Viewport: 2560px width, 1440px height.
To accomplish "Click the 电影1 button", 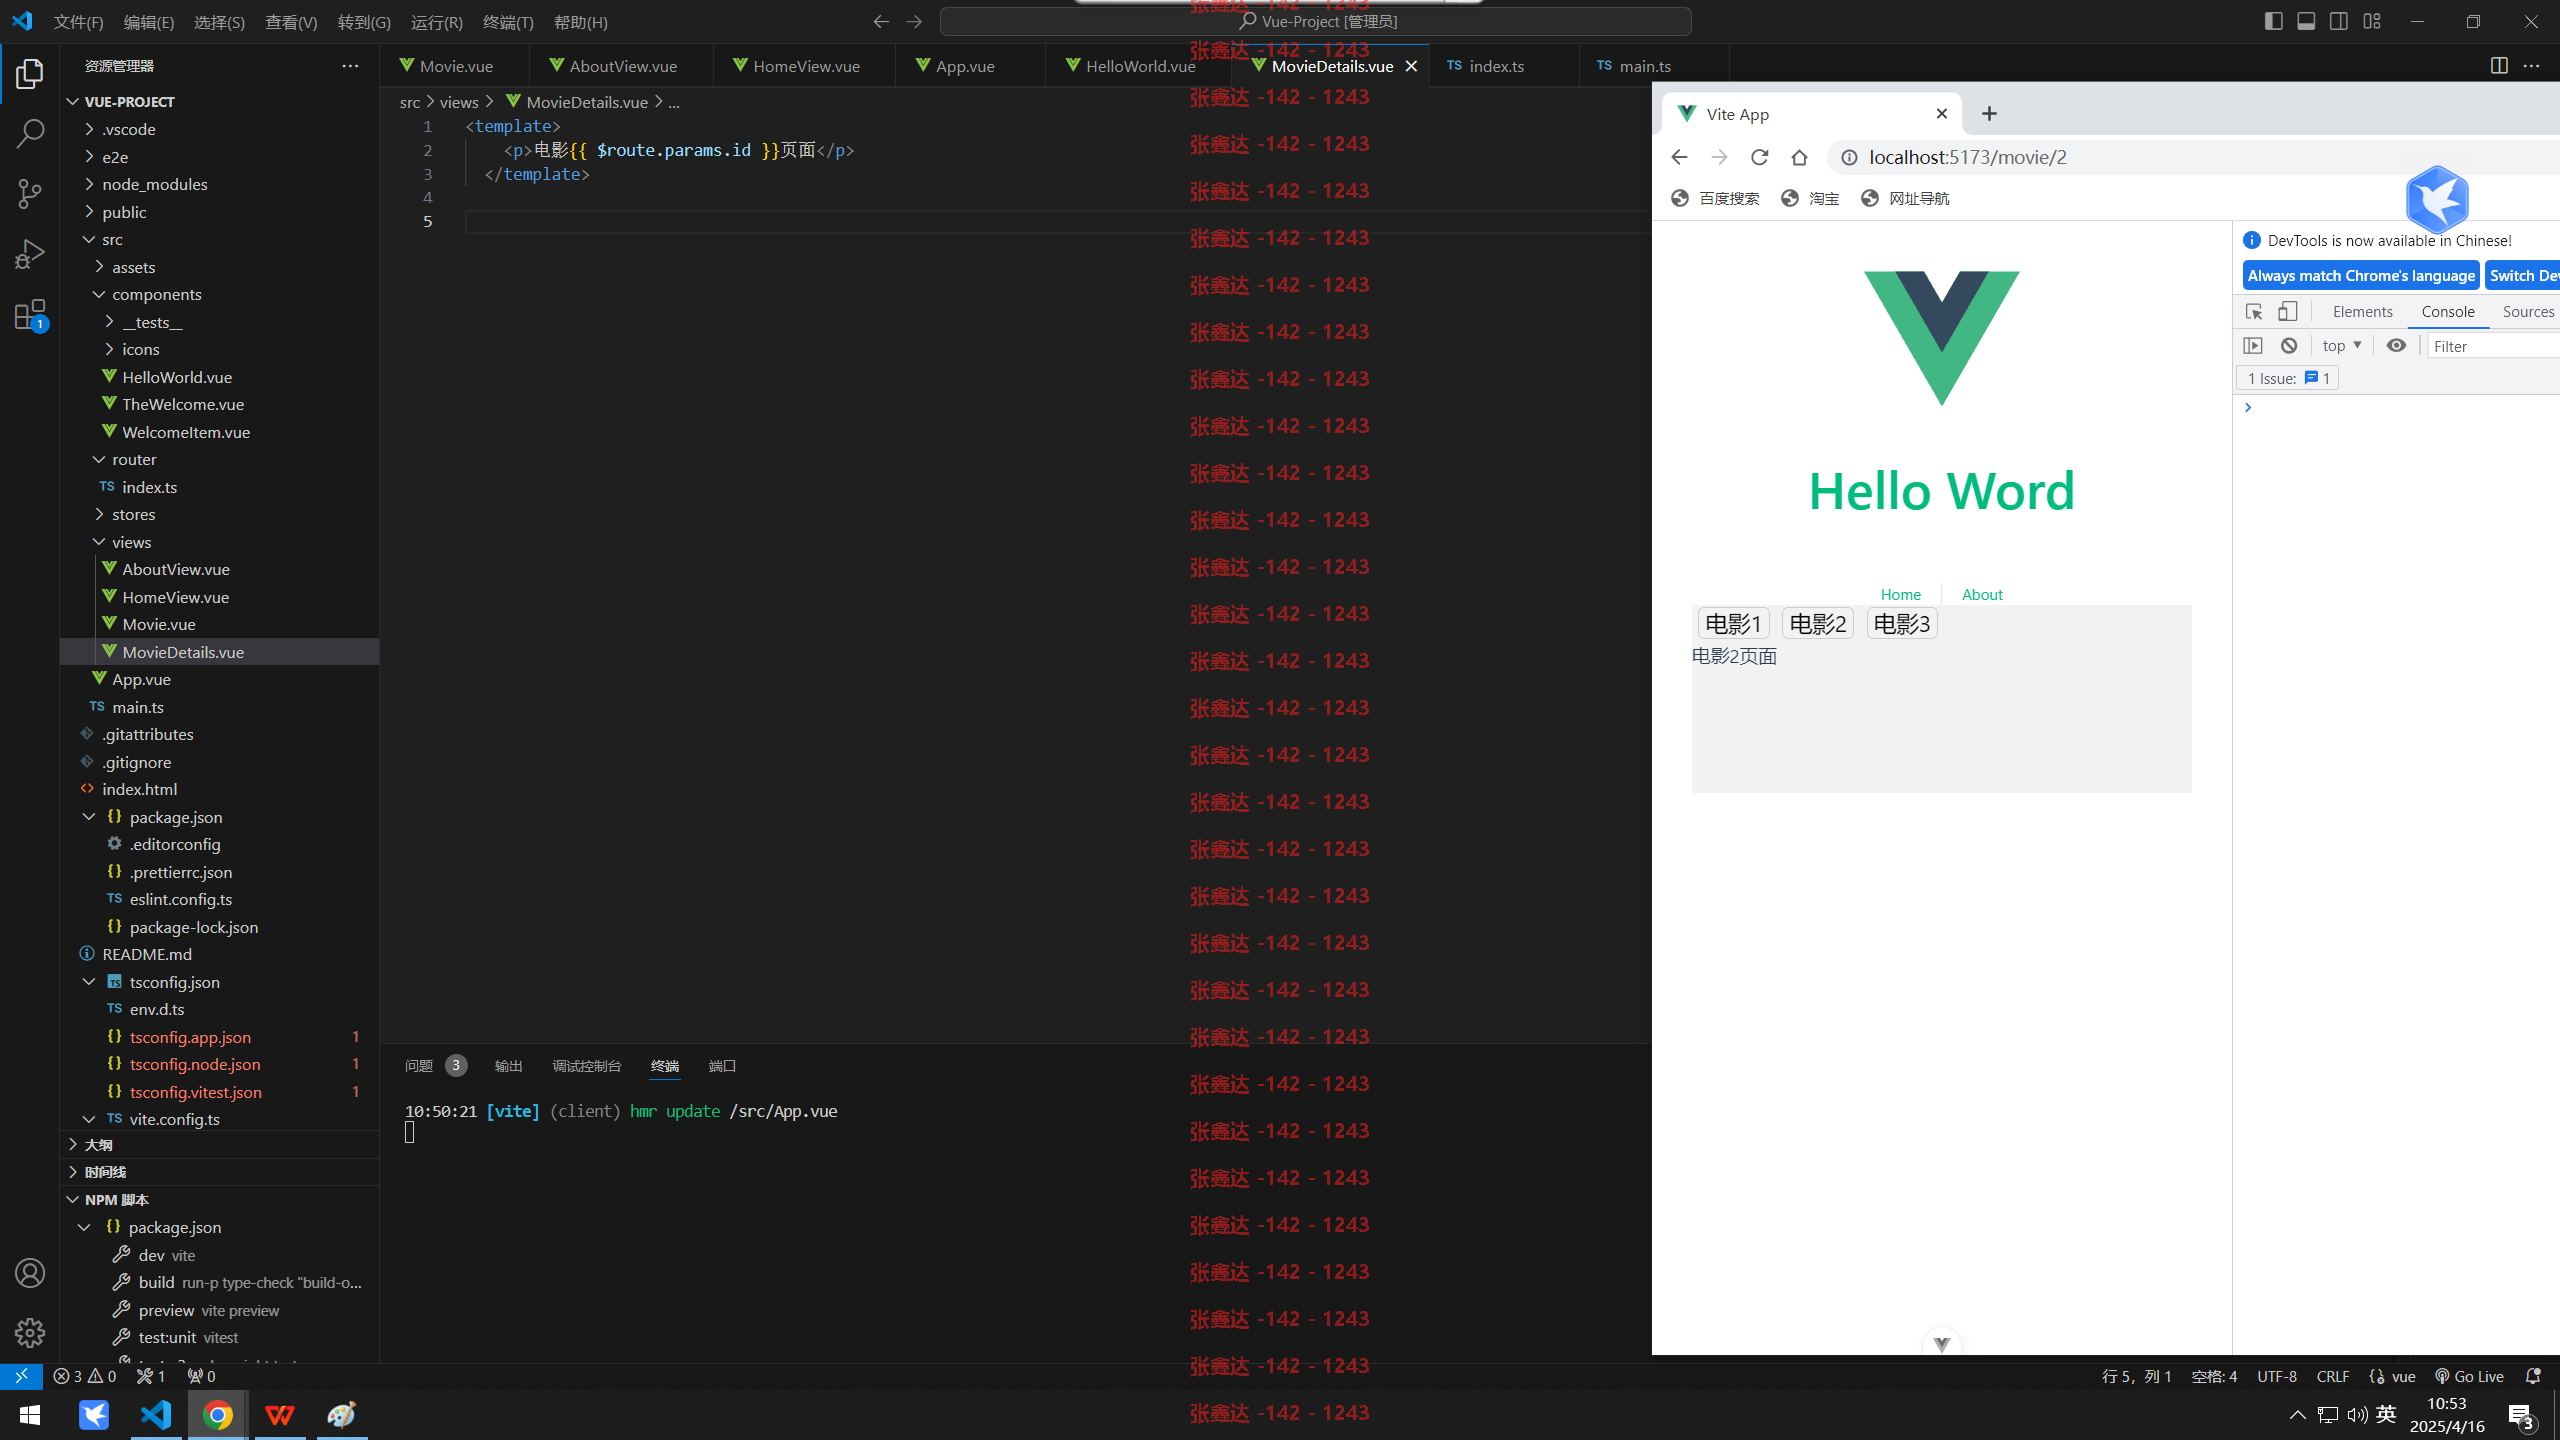I will (1733, 624).
